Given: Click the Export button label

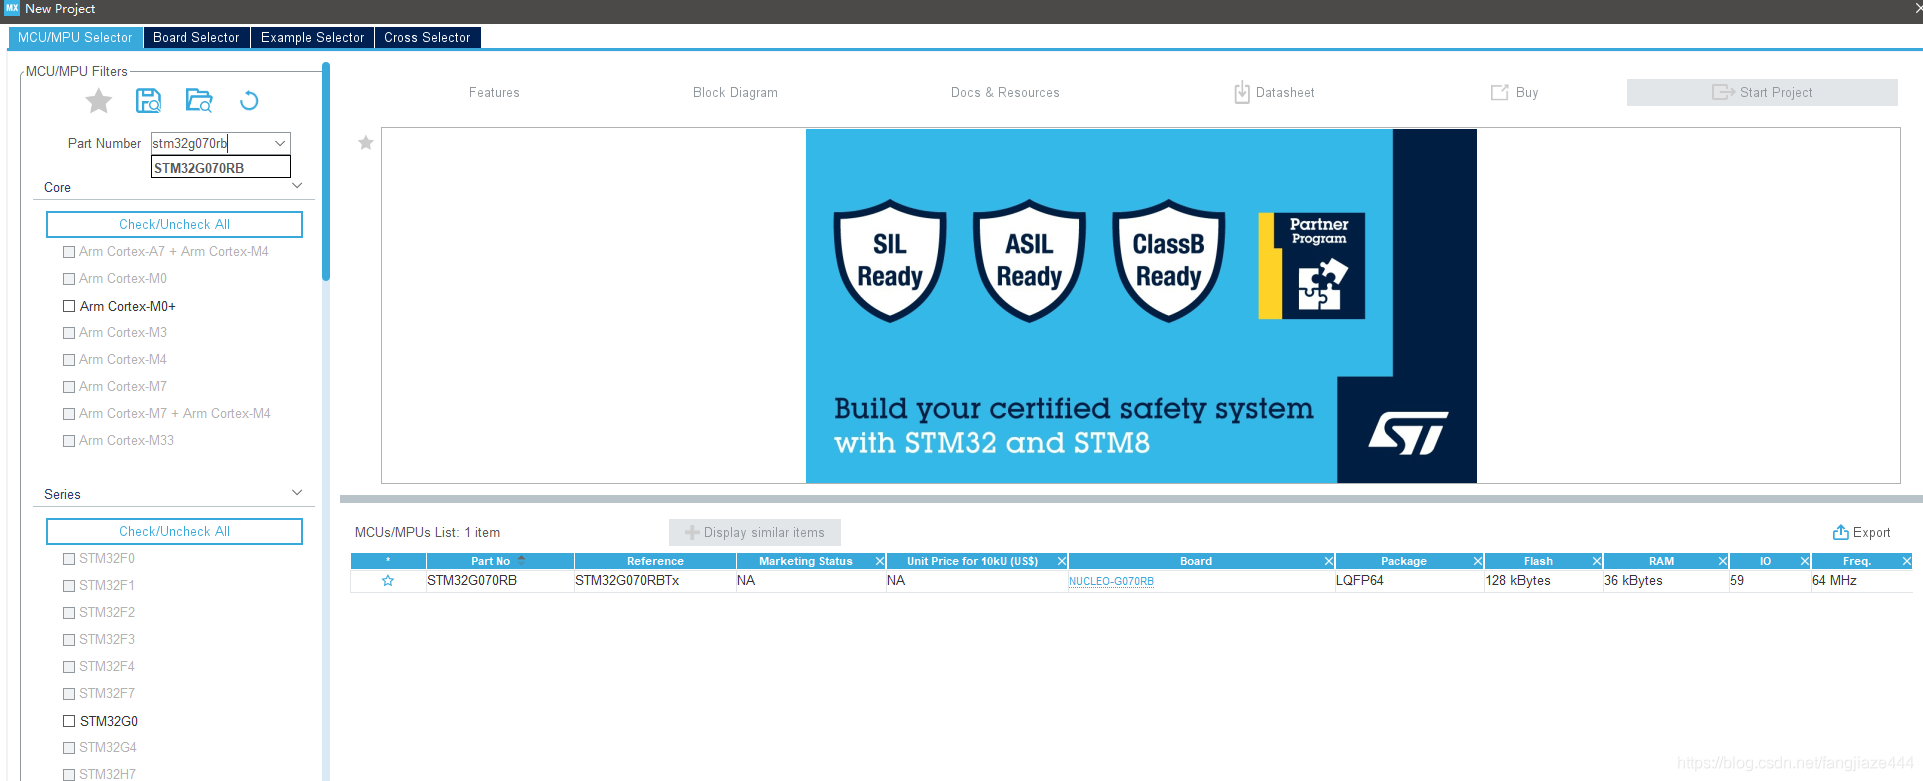Looking at the screenshot, I should [x=1871, y=533].
